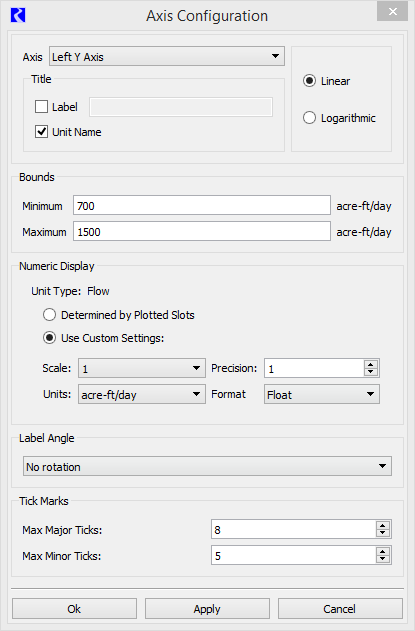The width and height of the screenshot is (415, 631).
Task: Enable the Label checkbox under Title
Action: (41, 107)
